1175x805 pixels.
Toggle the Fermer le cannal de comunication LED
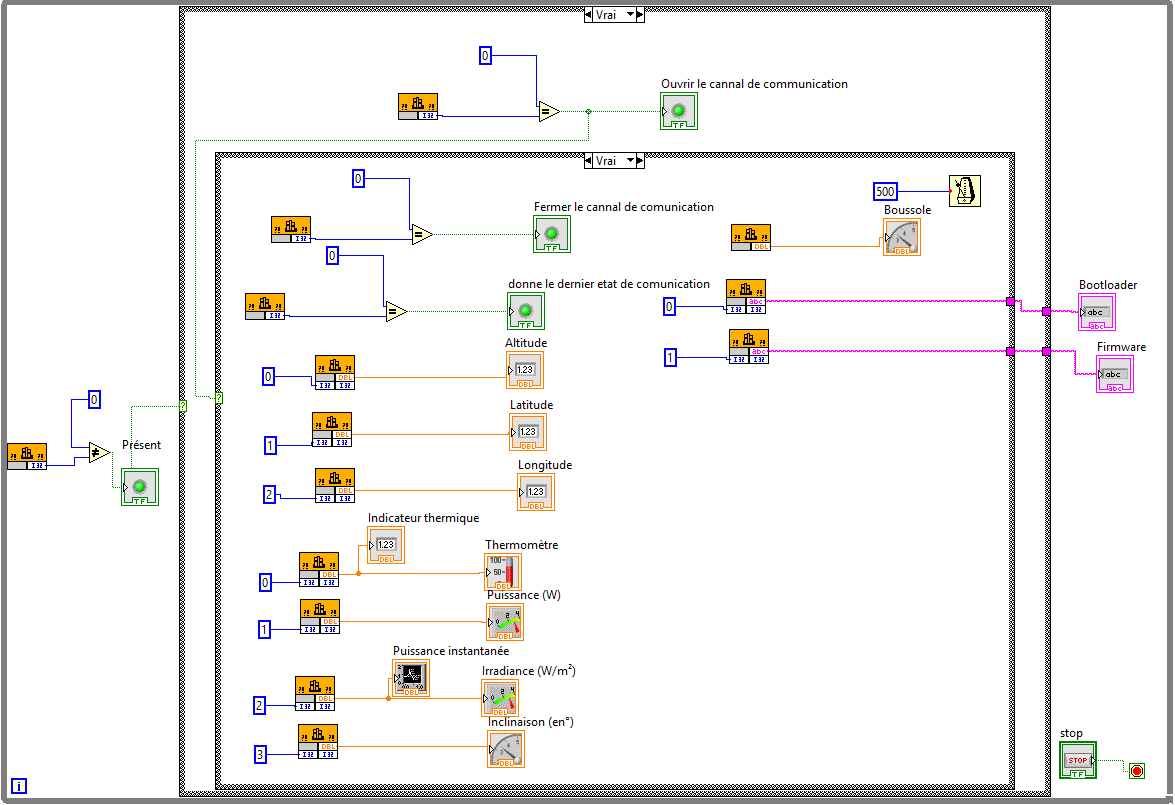tap(552, 234)
